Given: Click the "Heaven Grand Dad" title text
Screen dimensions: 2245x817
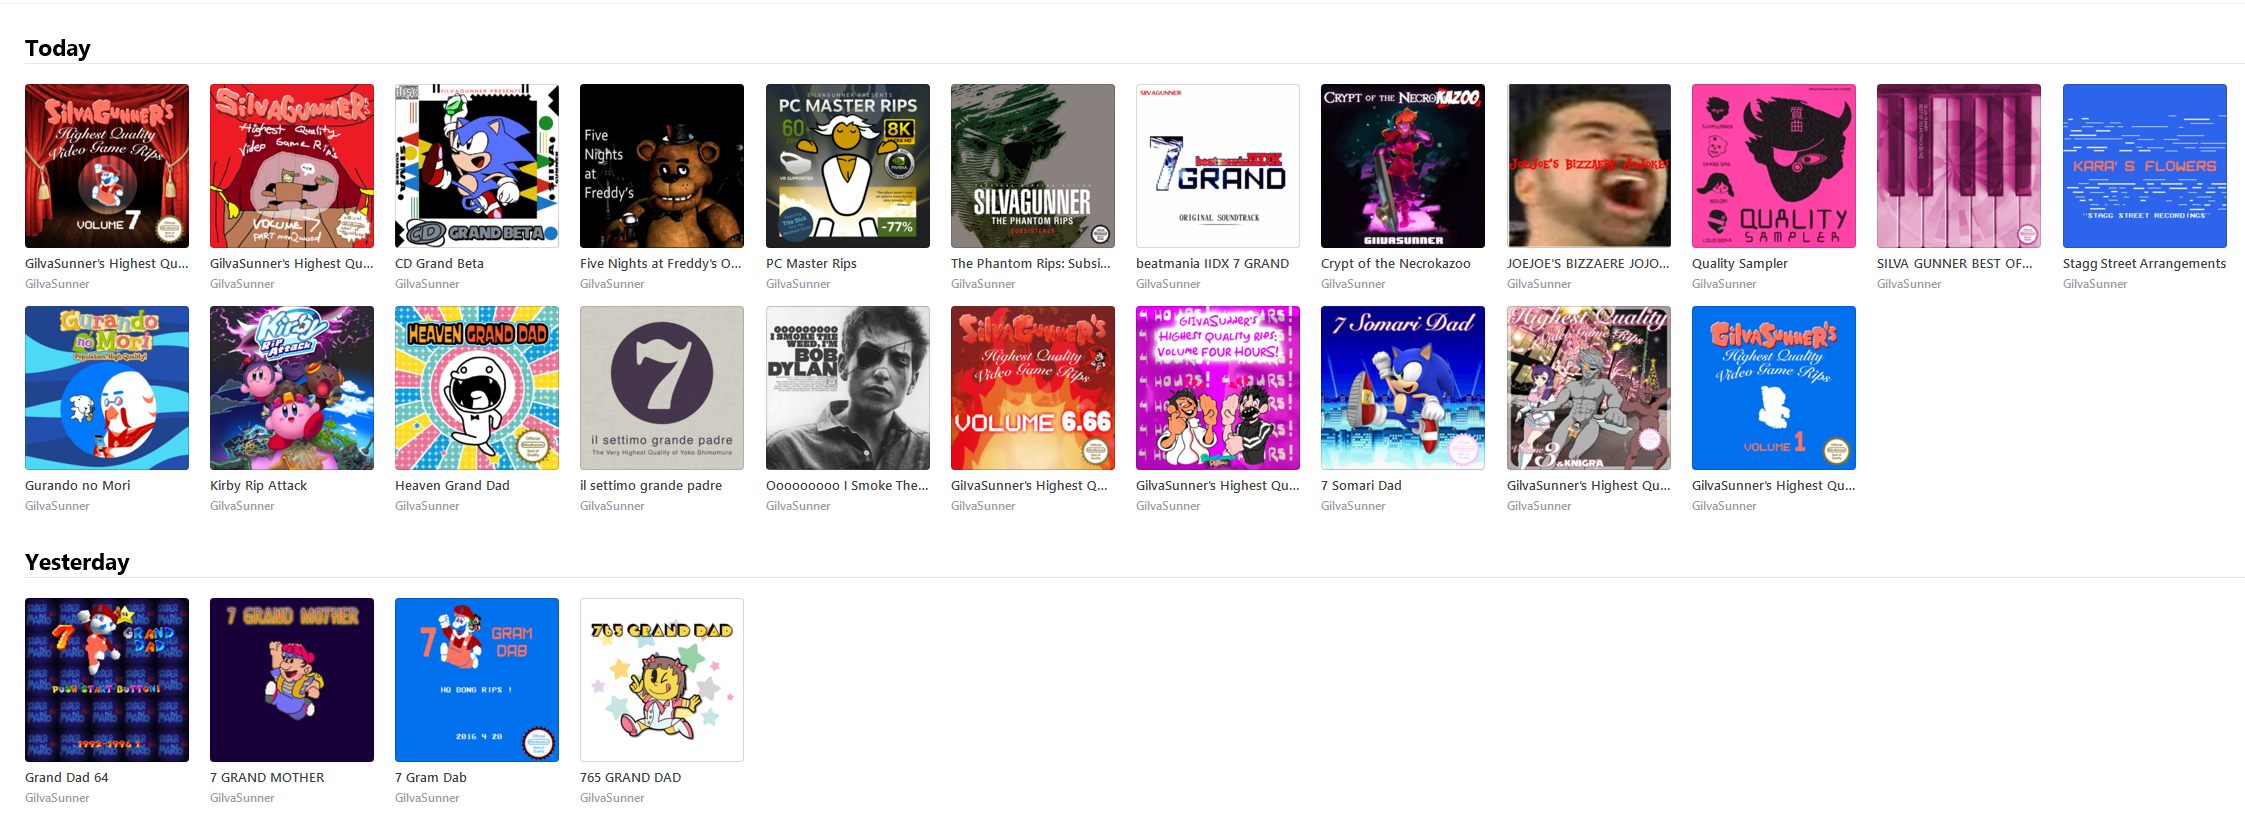Looking at the screenshot, I should coord(452,486).
